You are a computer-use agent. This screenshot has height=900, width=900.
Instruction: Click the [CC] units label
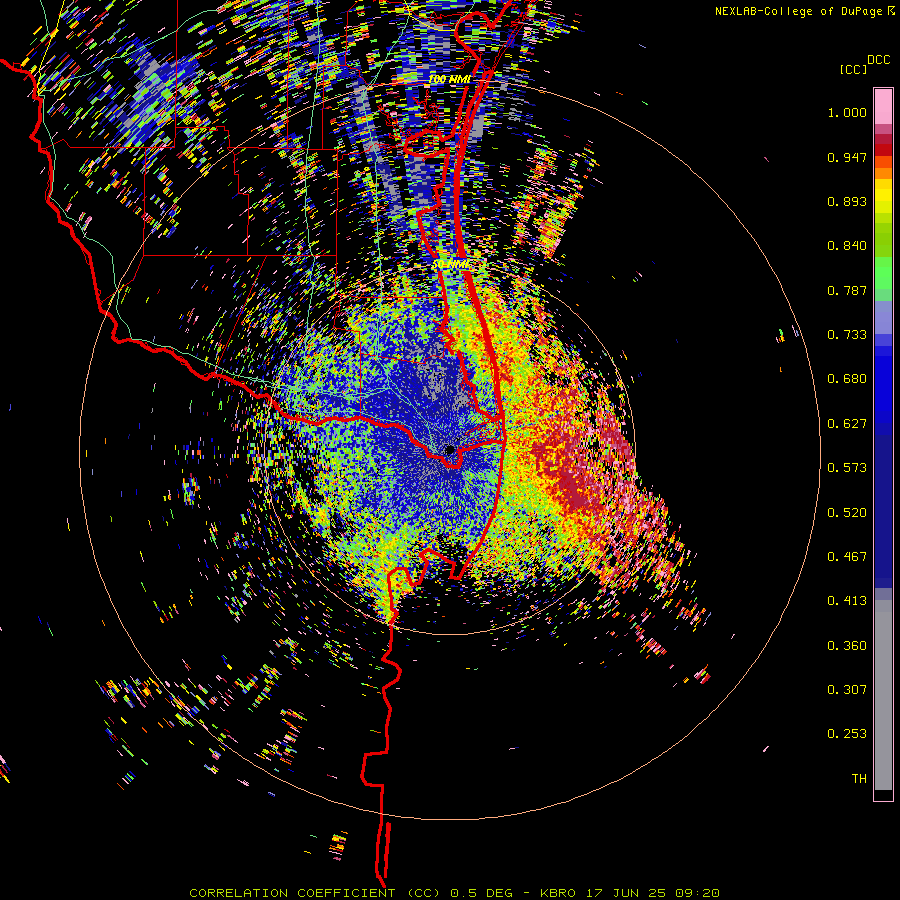853,69
